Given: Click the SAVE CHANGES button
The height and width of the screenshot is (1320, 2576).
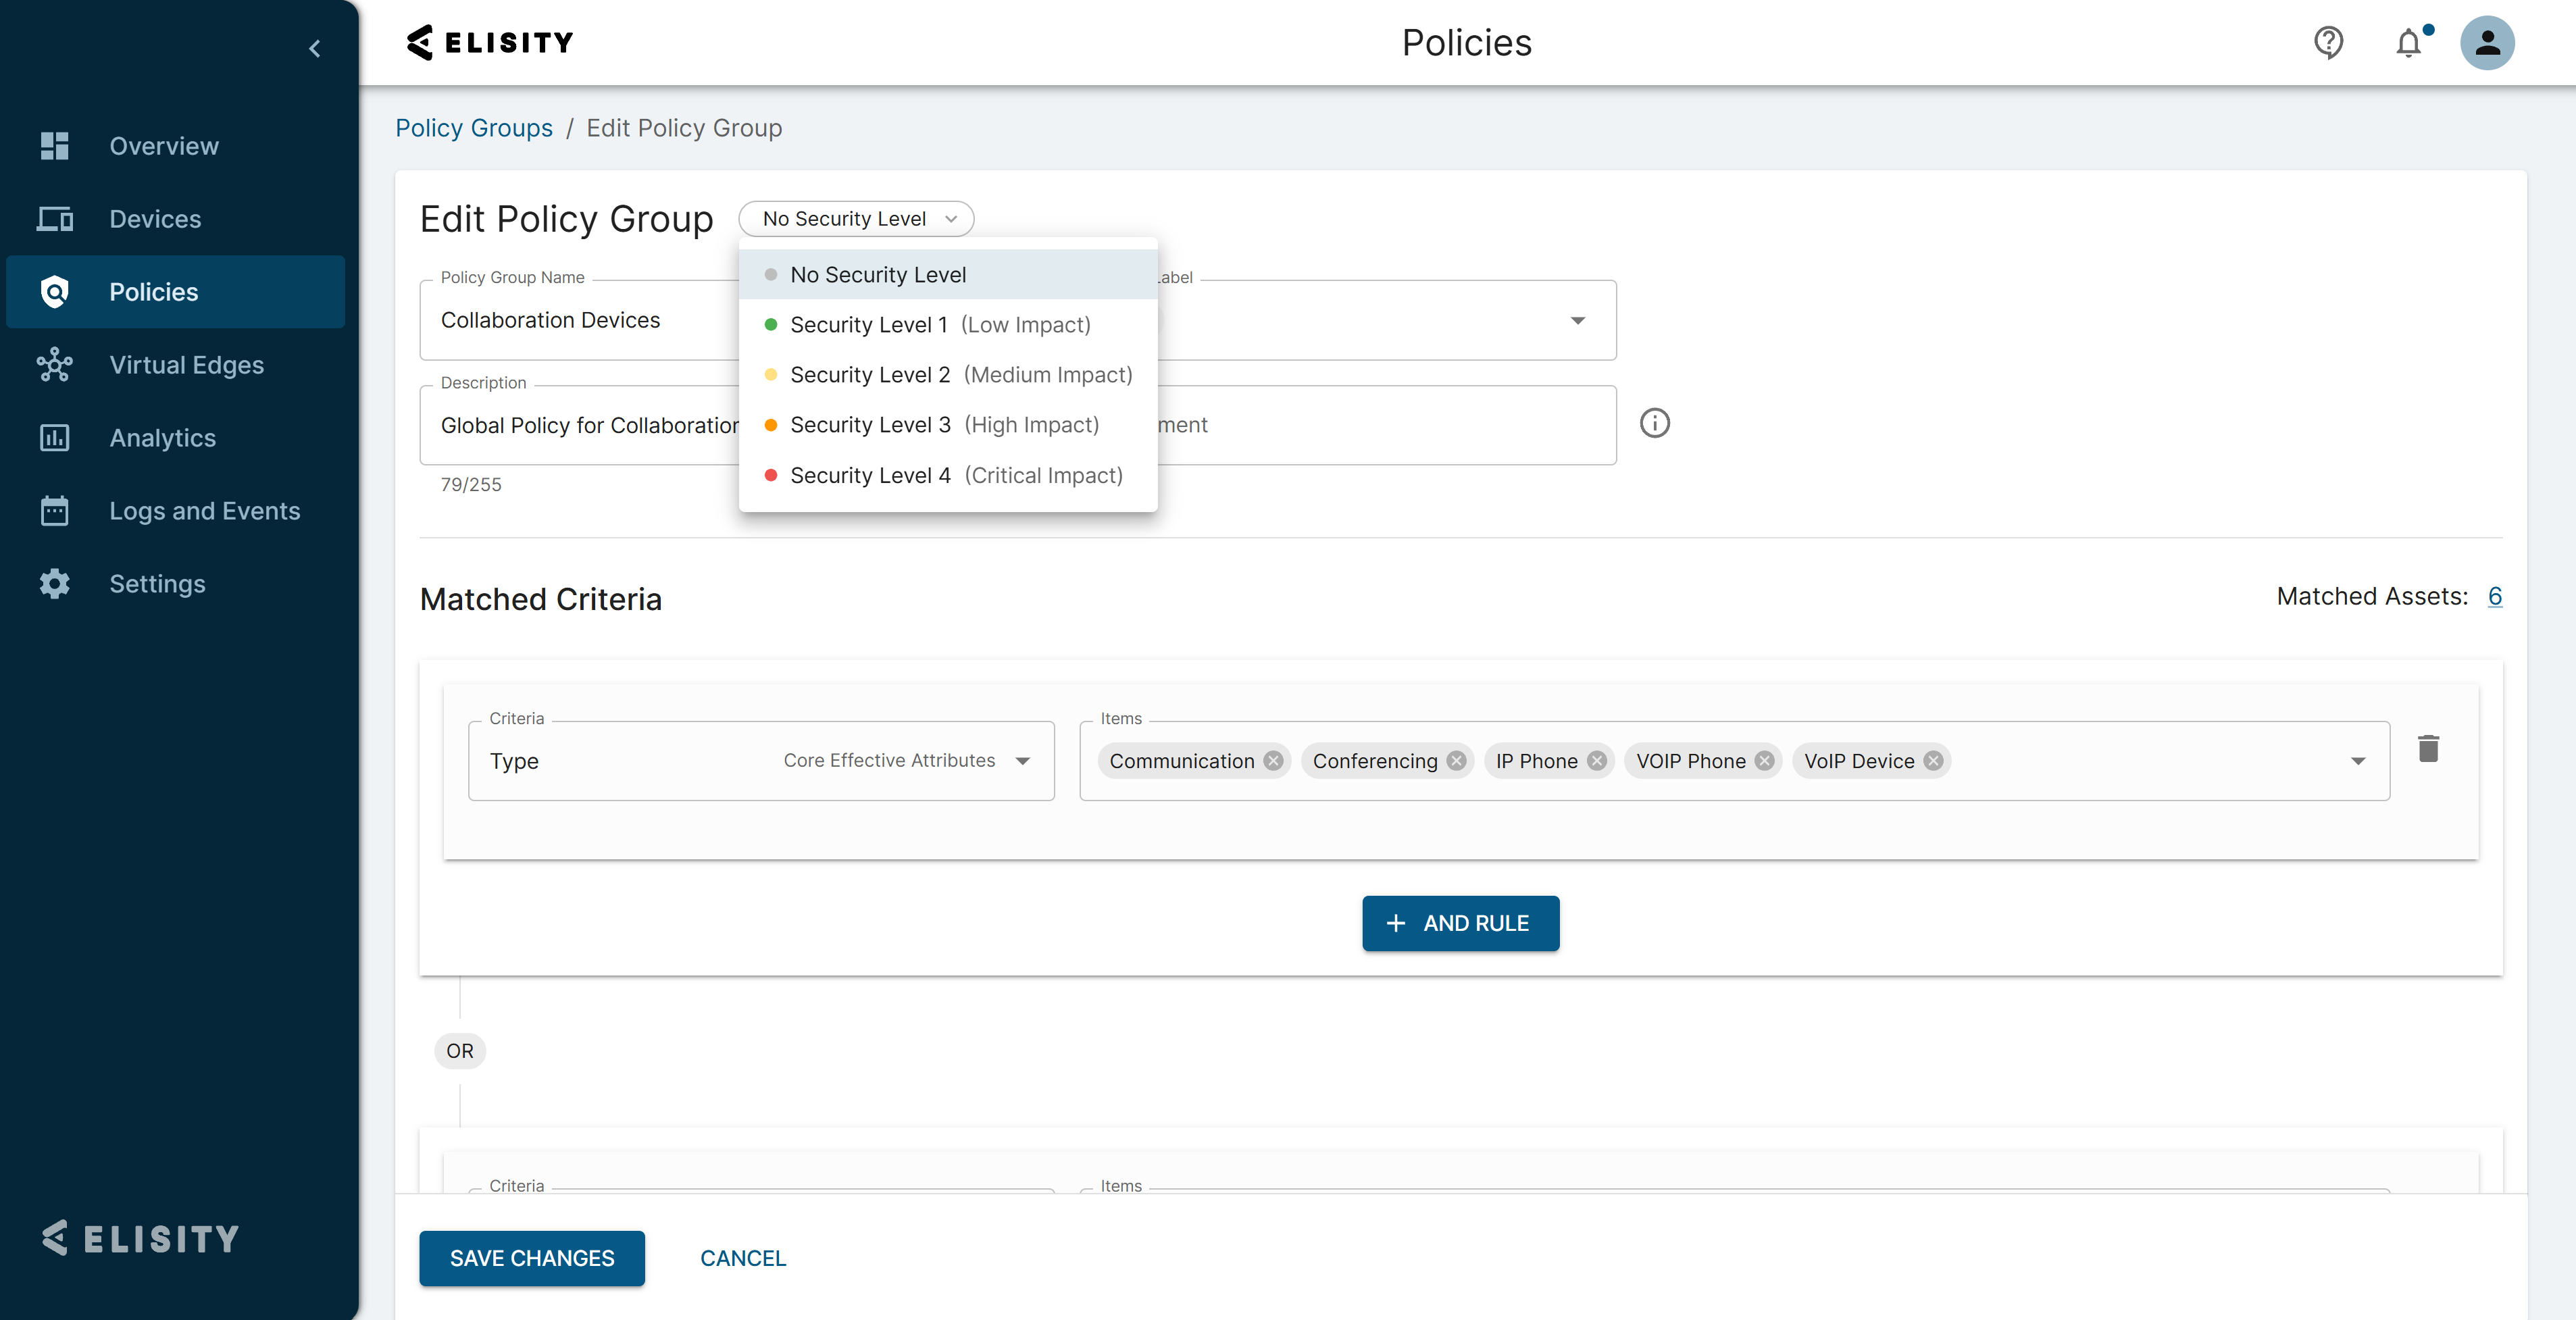Looking at the screenshot, I should tap(532, 1259).
